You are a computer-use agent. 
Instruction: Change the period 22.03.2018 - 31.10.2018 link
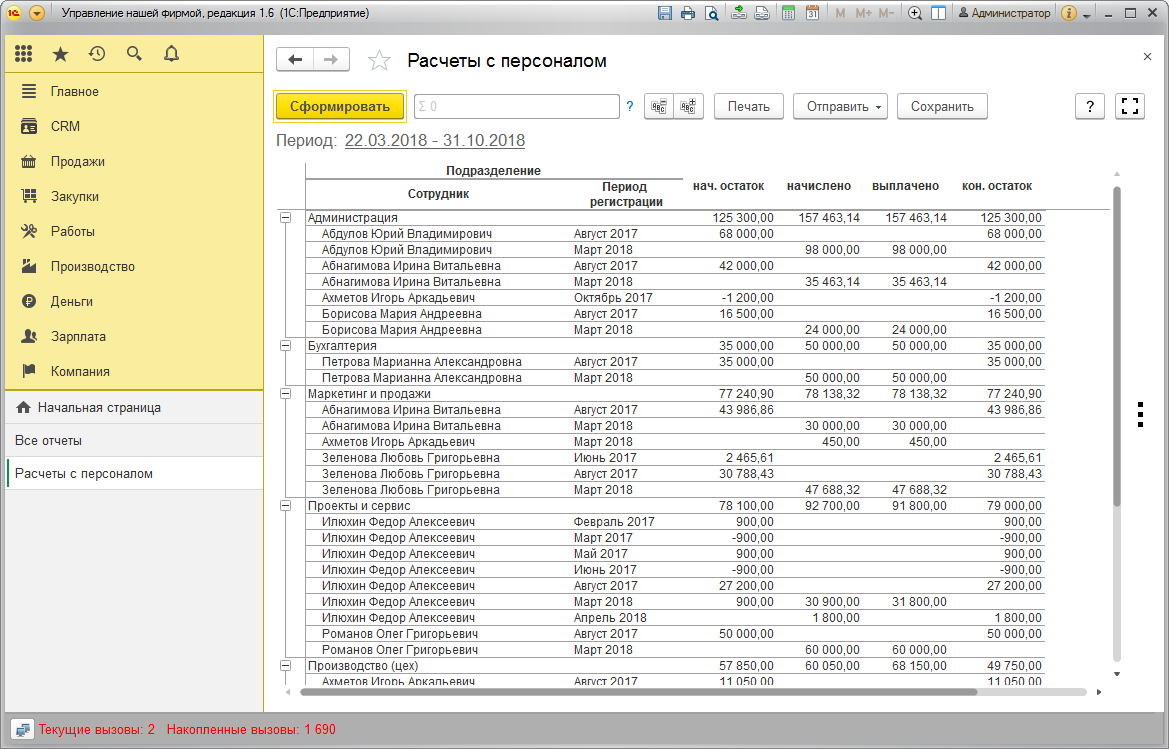pyautogui.click(x=435, y=141)
